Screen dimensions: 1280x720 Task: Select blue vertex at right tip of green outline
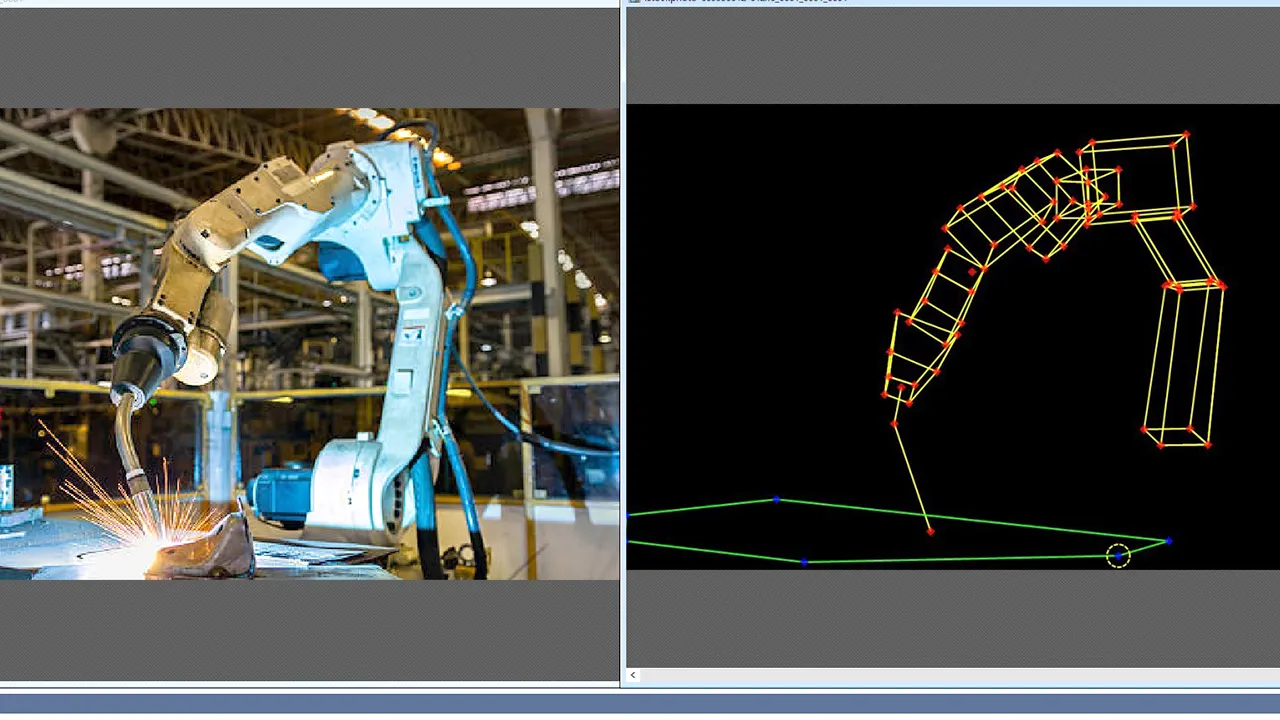(1169, 541)
